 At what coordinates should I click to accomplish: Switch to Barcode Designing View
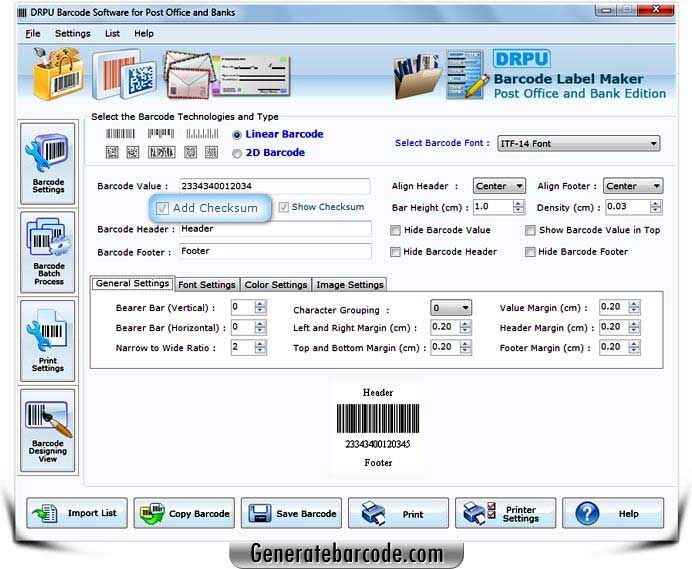coord(48,431)
